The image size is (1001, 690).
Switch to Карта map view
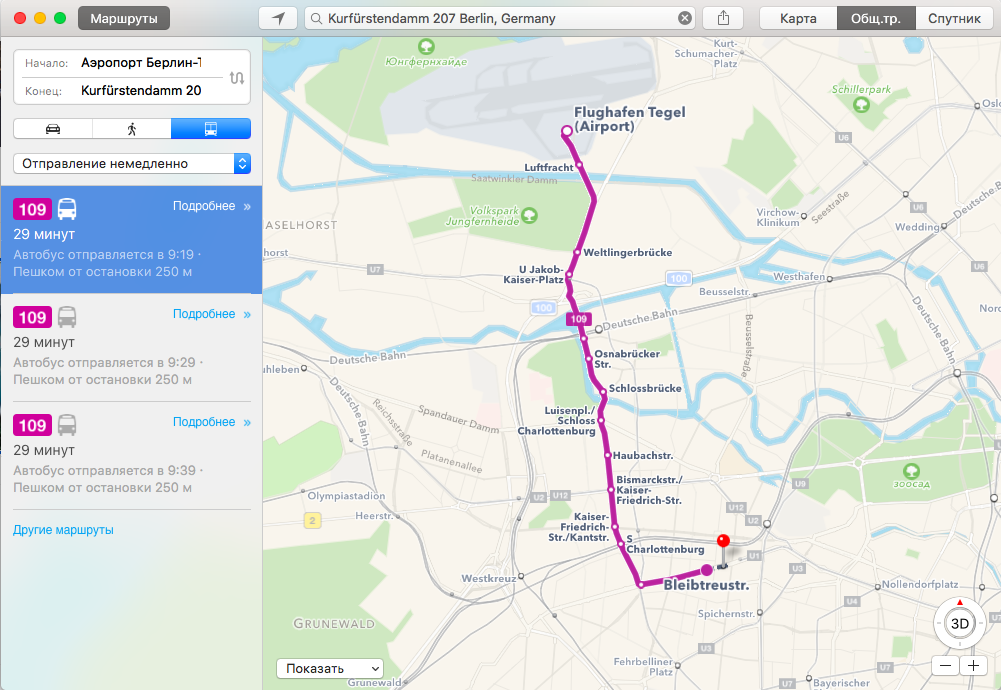pos(798,19)
